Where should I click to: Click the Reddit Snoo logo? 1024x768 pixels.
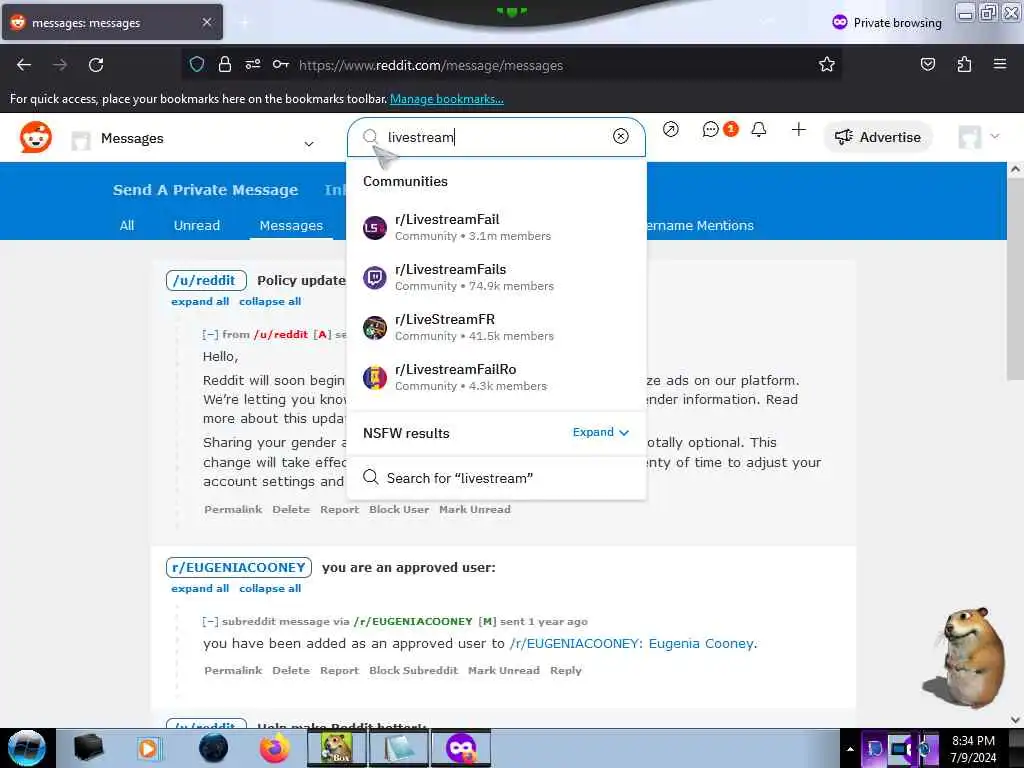35,137
